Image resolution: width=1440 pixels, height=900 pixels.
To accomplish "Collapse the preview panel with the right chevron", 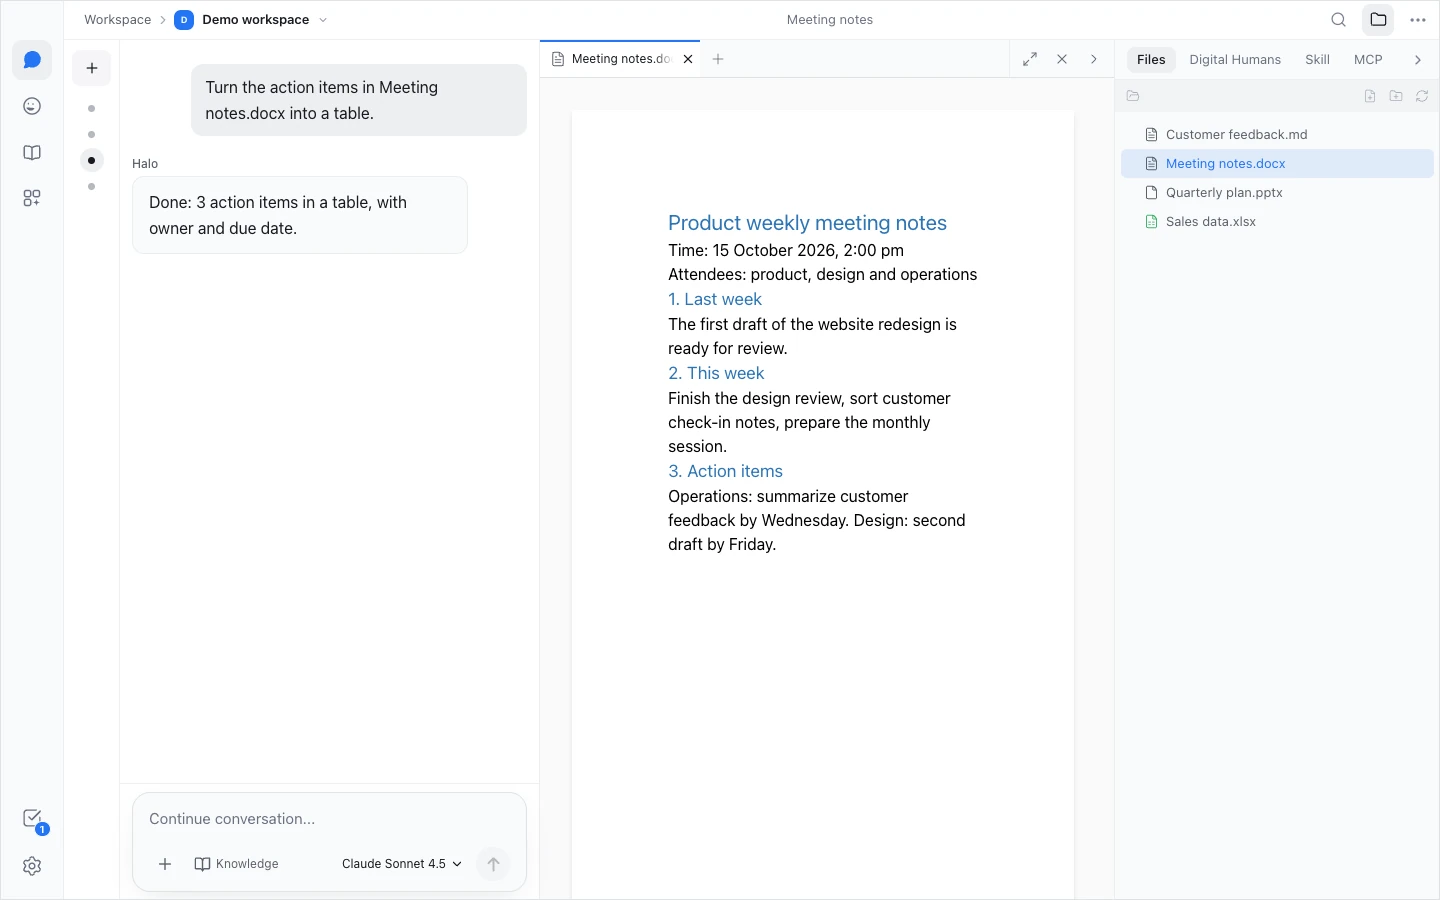I will tap(1094, 59).
